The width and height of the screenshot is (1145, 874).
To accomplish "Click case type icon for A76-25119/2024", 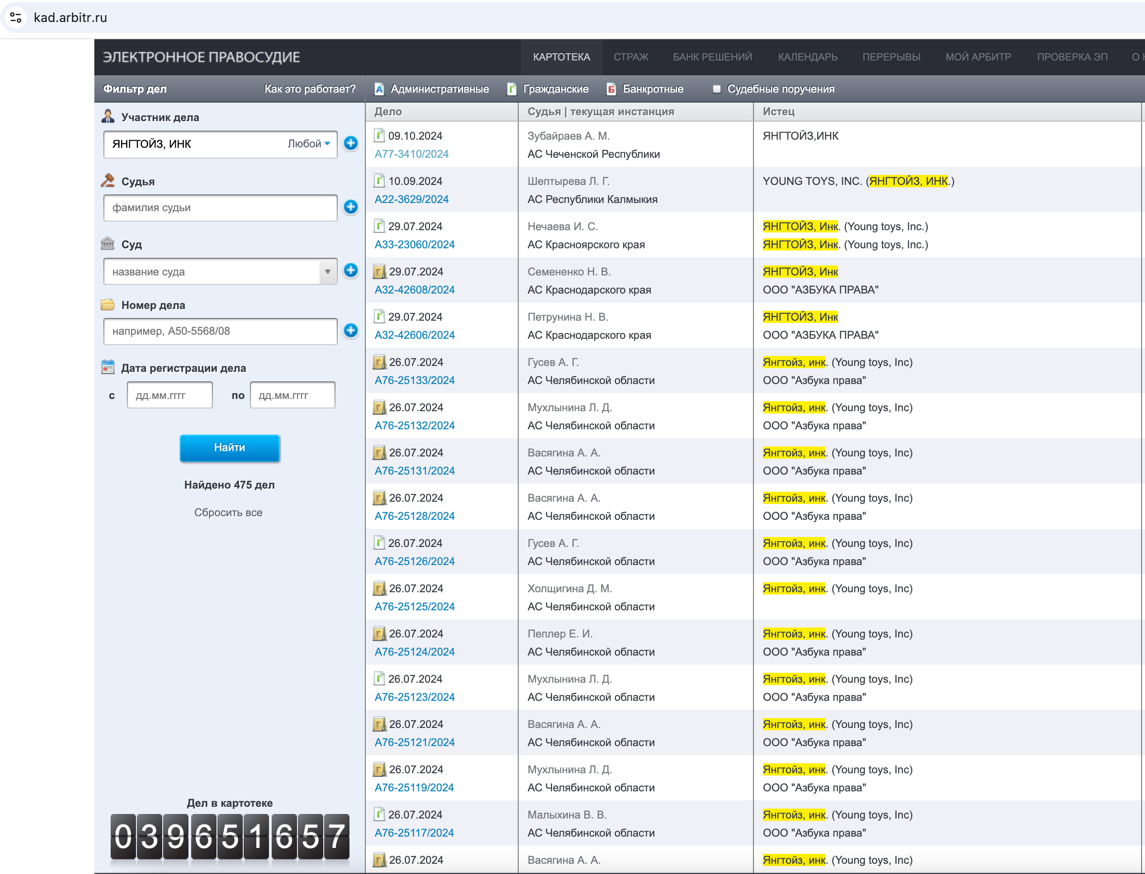I will coord(380,769).
